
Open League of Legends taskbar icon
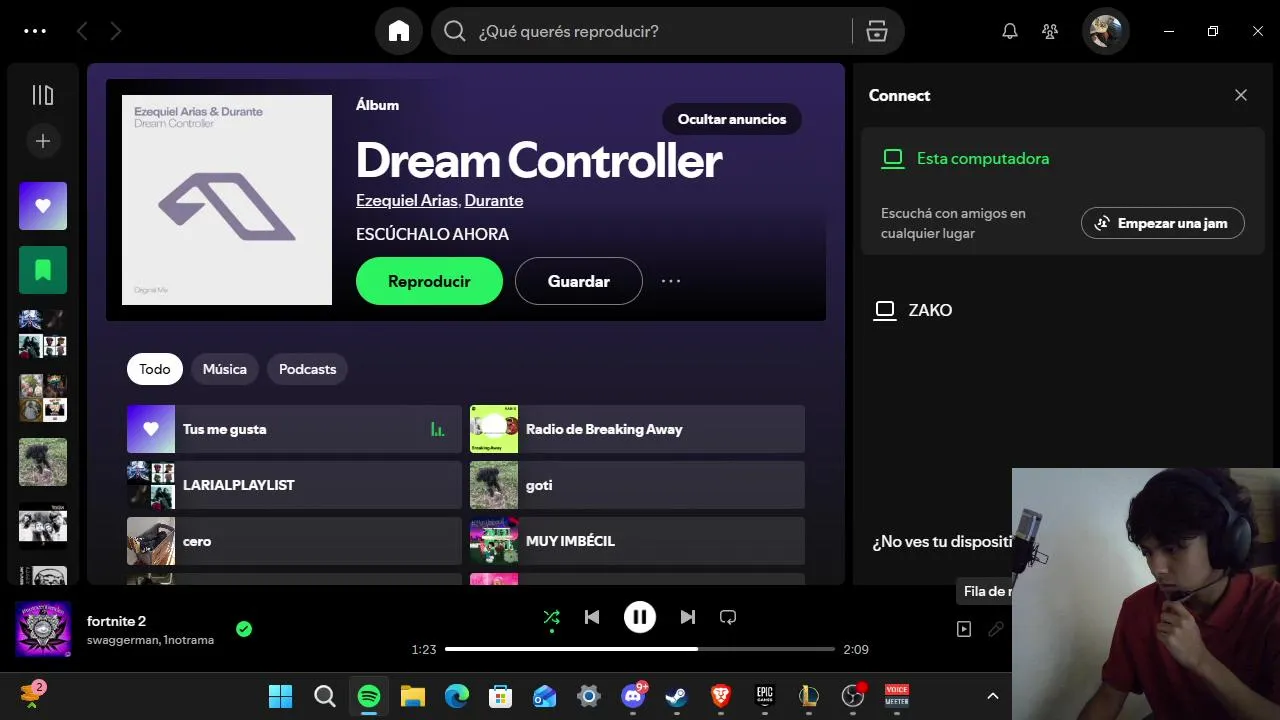809,695
